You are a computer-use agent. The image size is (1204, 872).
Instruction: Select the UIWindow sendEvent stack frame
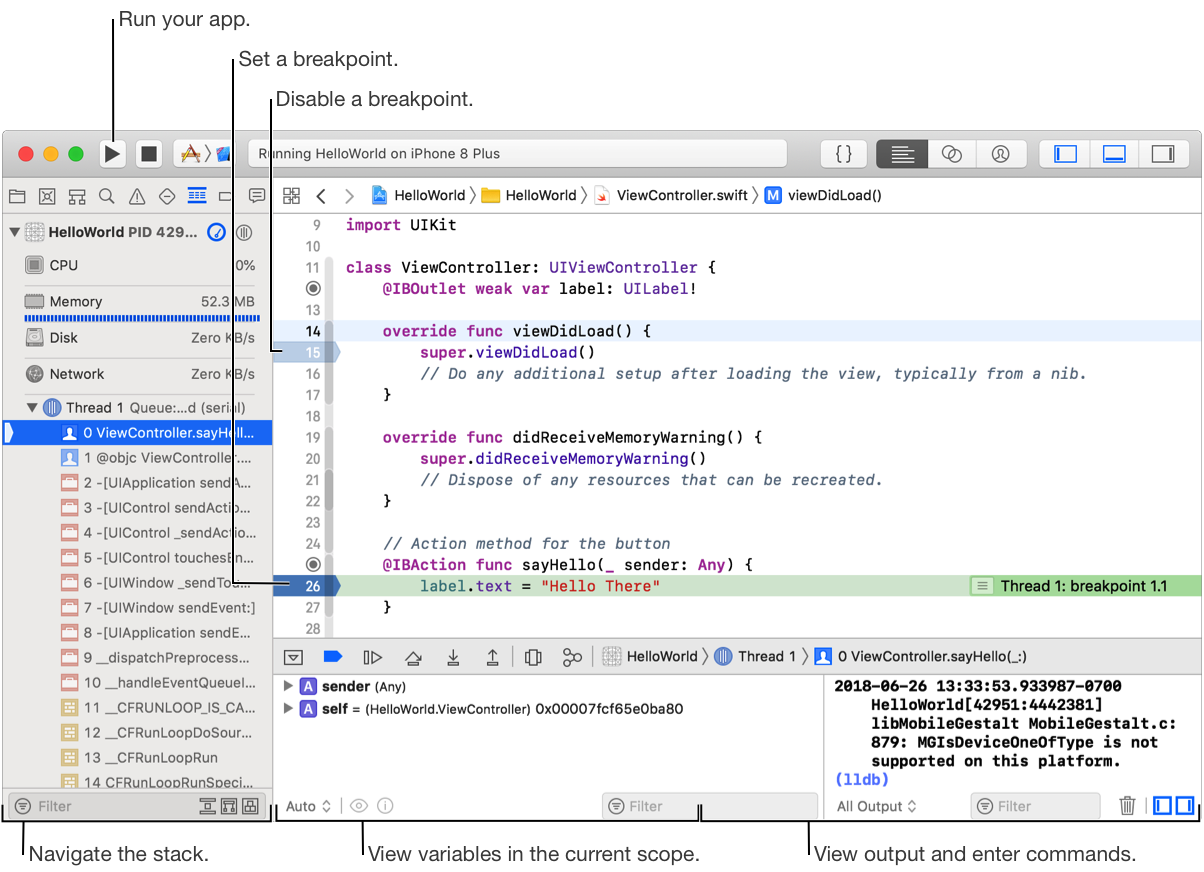pyautogui.click(x=169, y=608)
